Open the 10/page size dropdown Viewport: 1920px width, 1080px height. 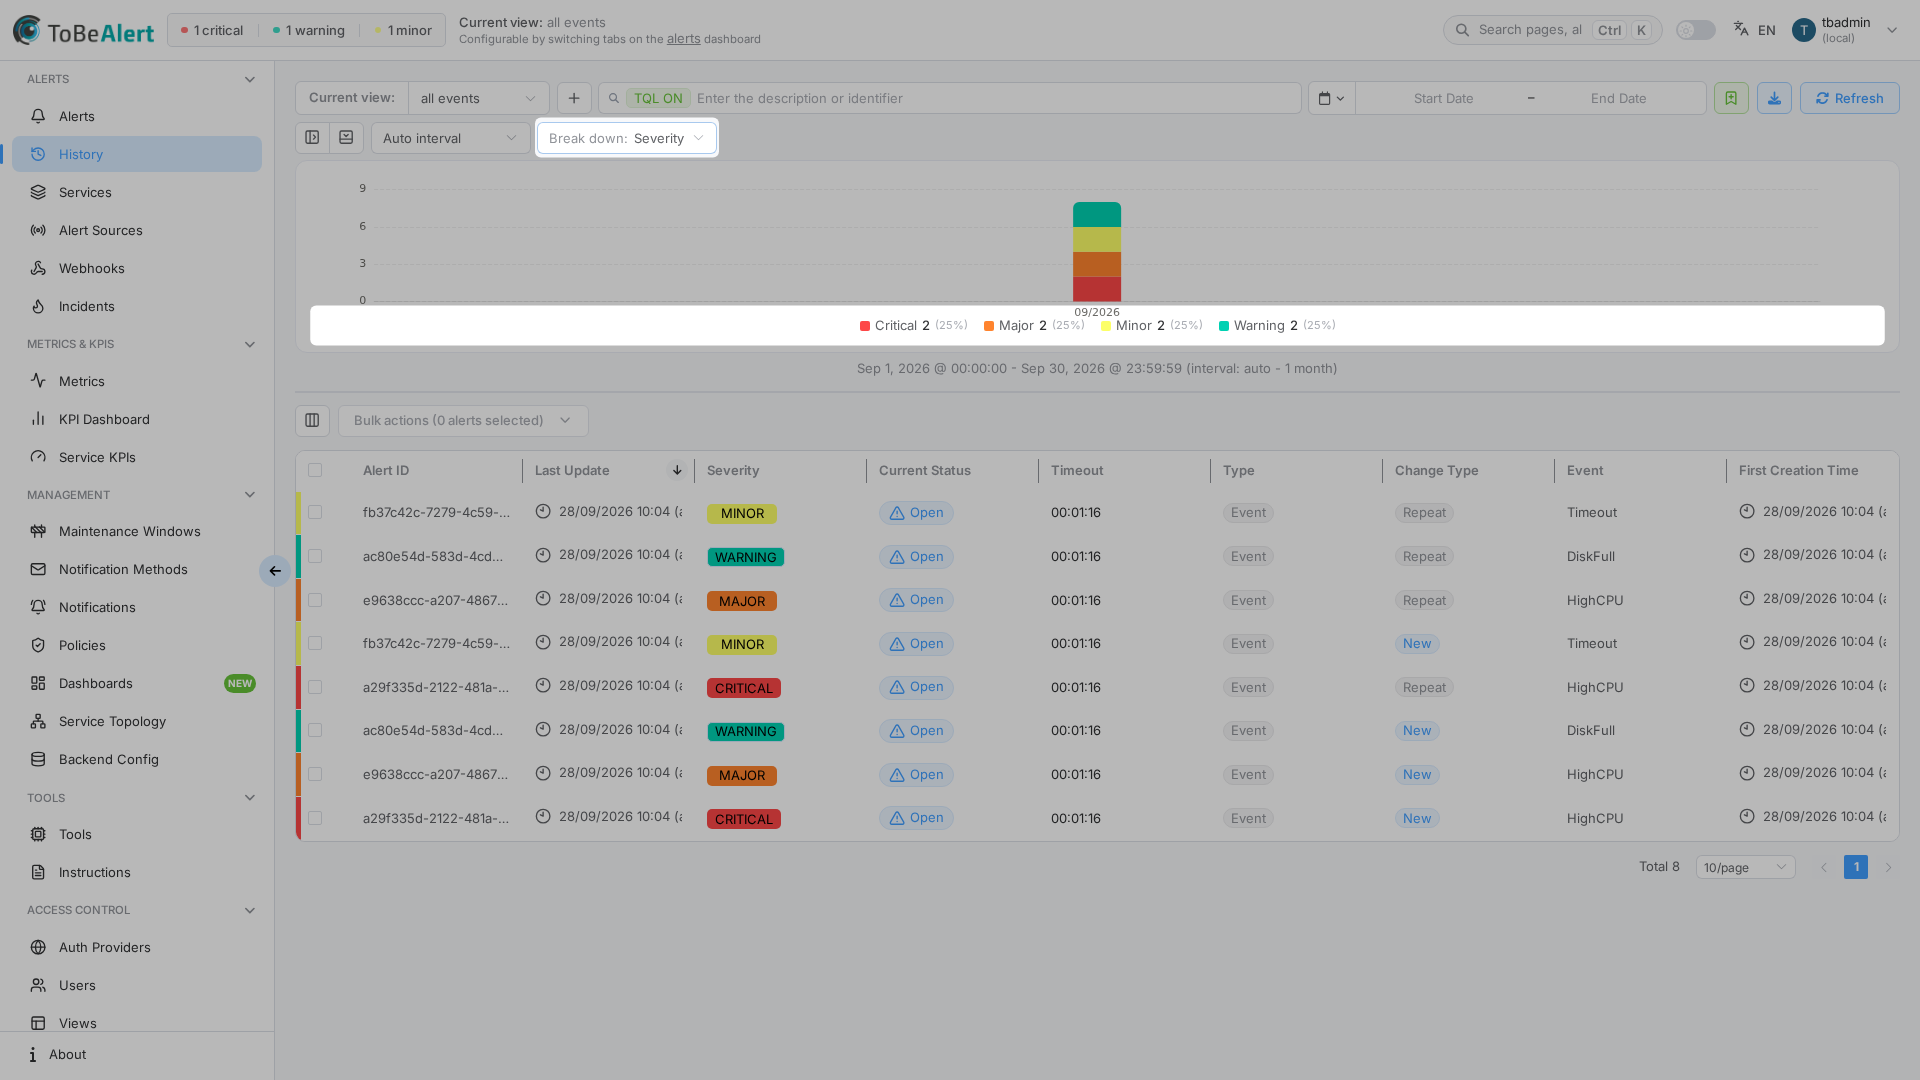(x=1745, y=867)
